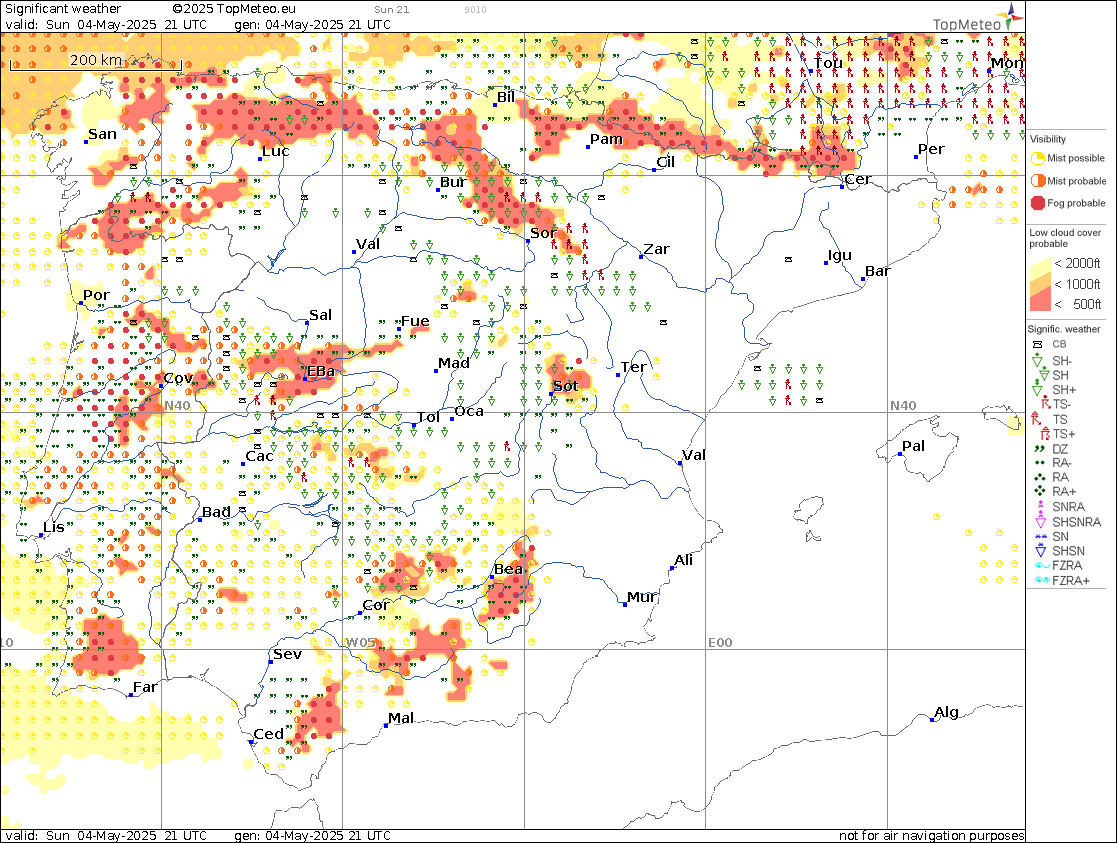Click 'Low cloud cover probable' legend heading
1117x843 pixels.
coord(1065,238)
